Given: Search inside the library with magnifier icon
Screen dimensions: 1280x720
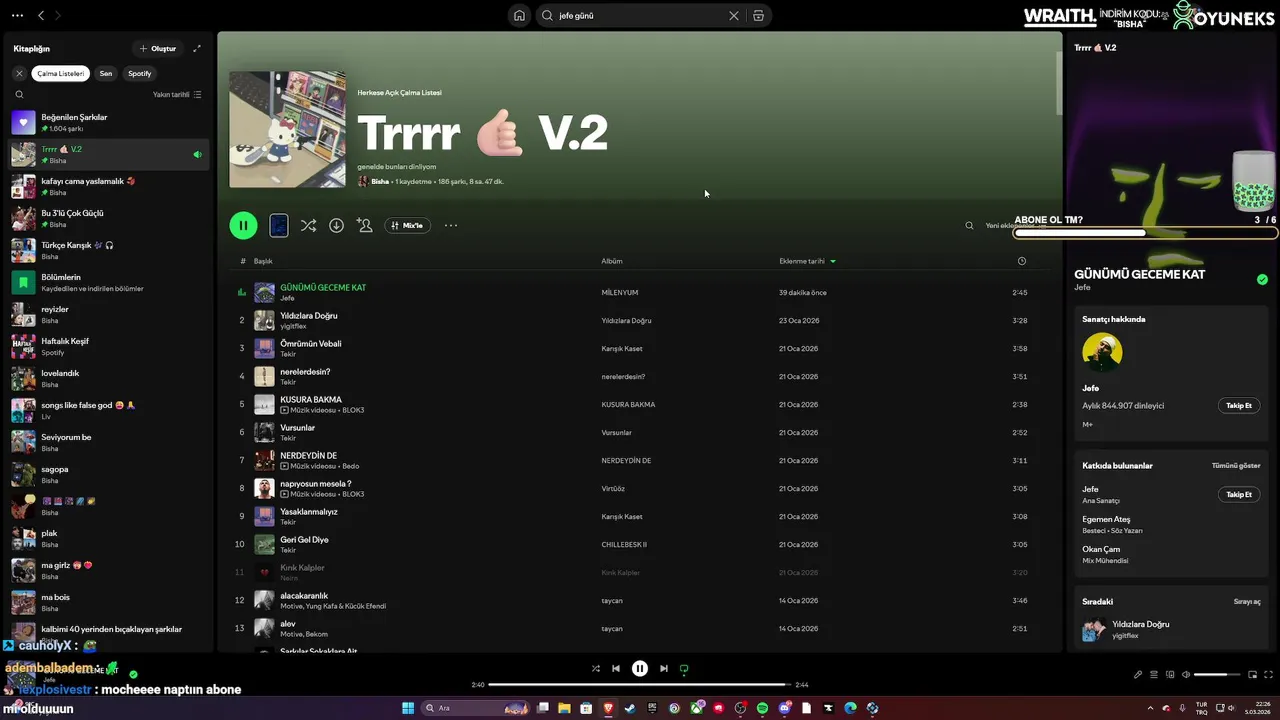Looking at the screenshot, I should [x=19, y=94].
